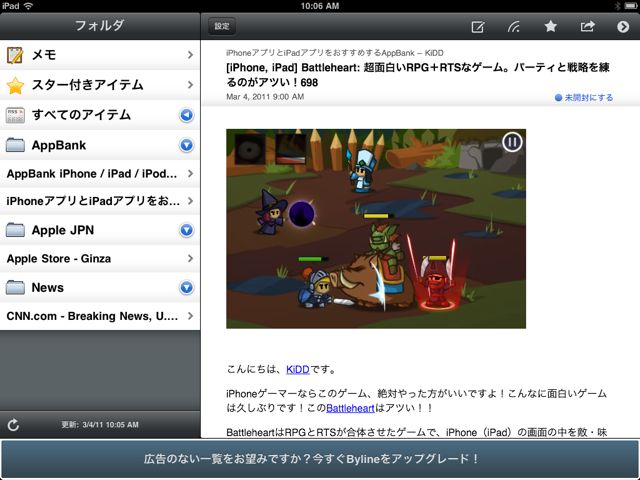Follow the KiDD author link

click(298, 370)
